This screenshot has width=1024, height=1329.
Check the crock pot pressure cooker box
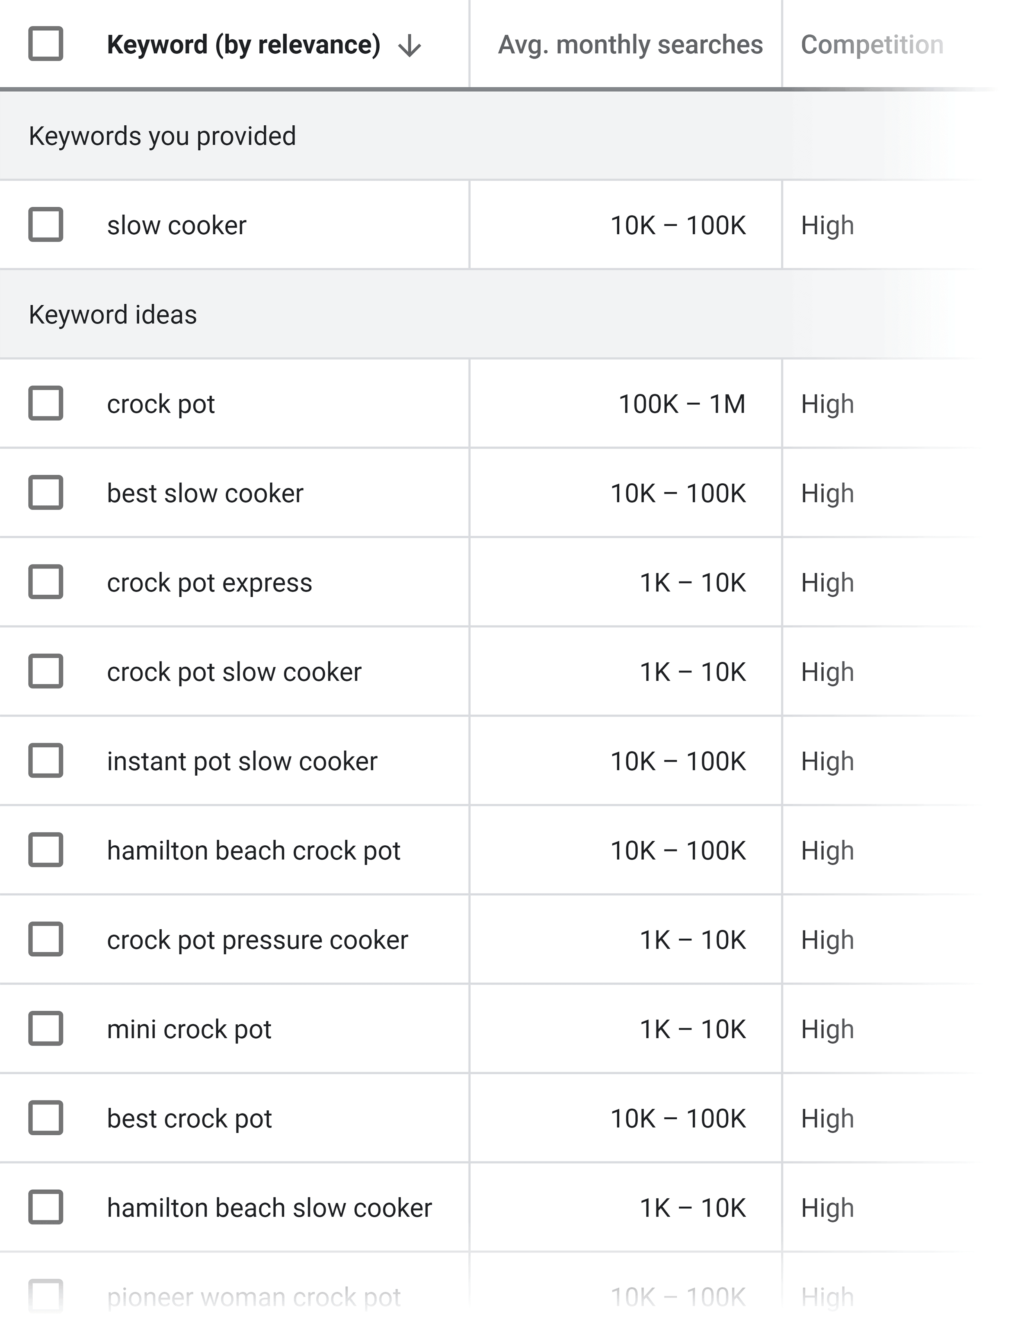pyautogui.click(x=46, y=939)
